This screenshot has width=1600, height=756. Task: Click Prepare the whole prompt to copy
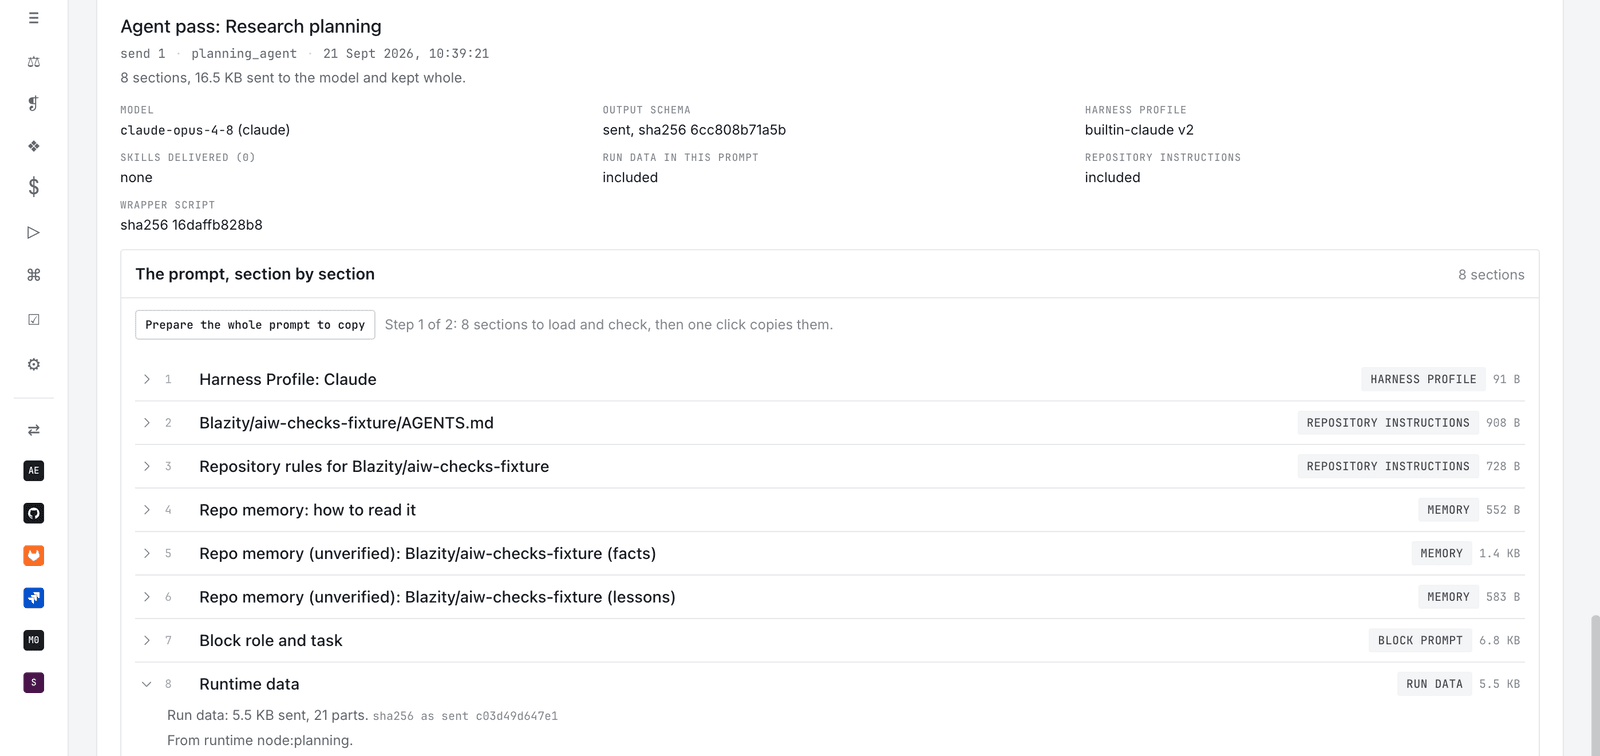pos(255,325)
